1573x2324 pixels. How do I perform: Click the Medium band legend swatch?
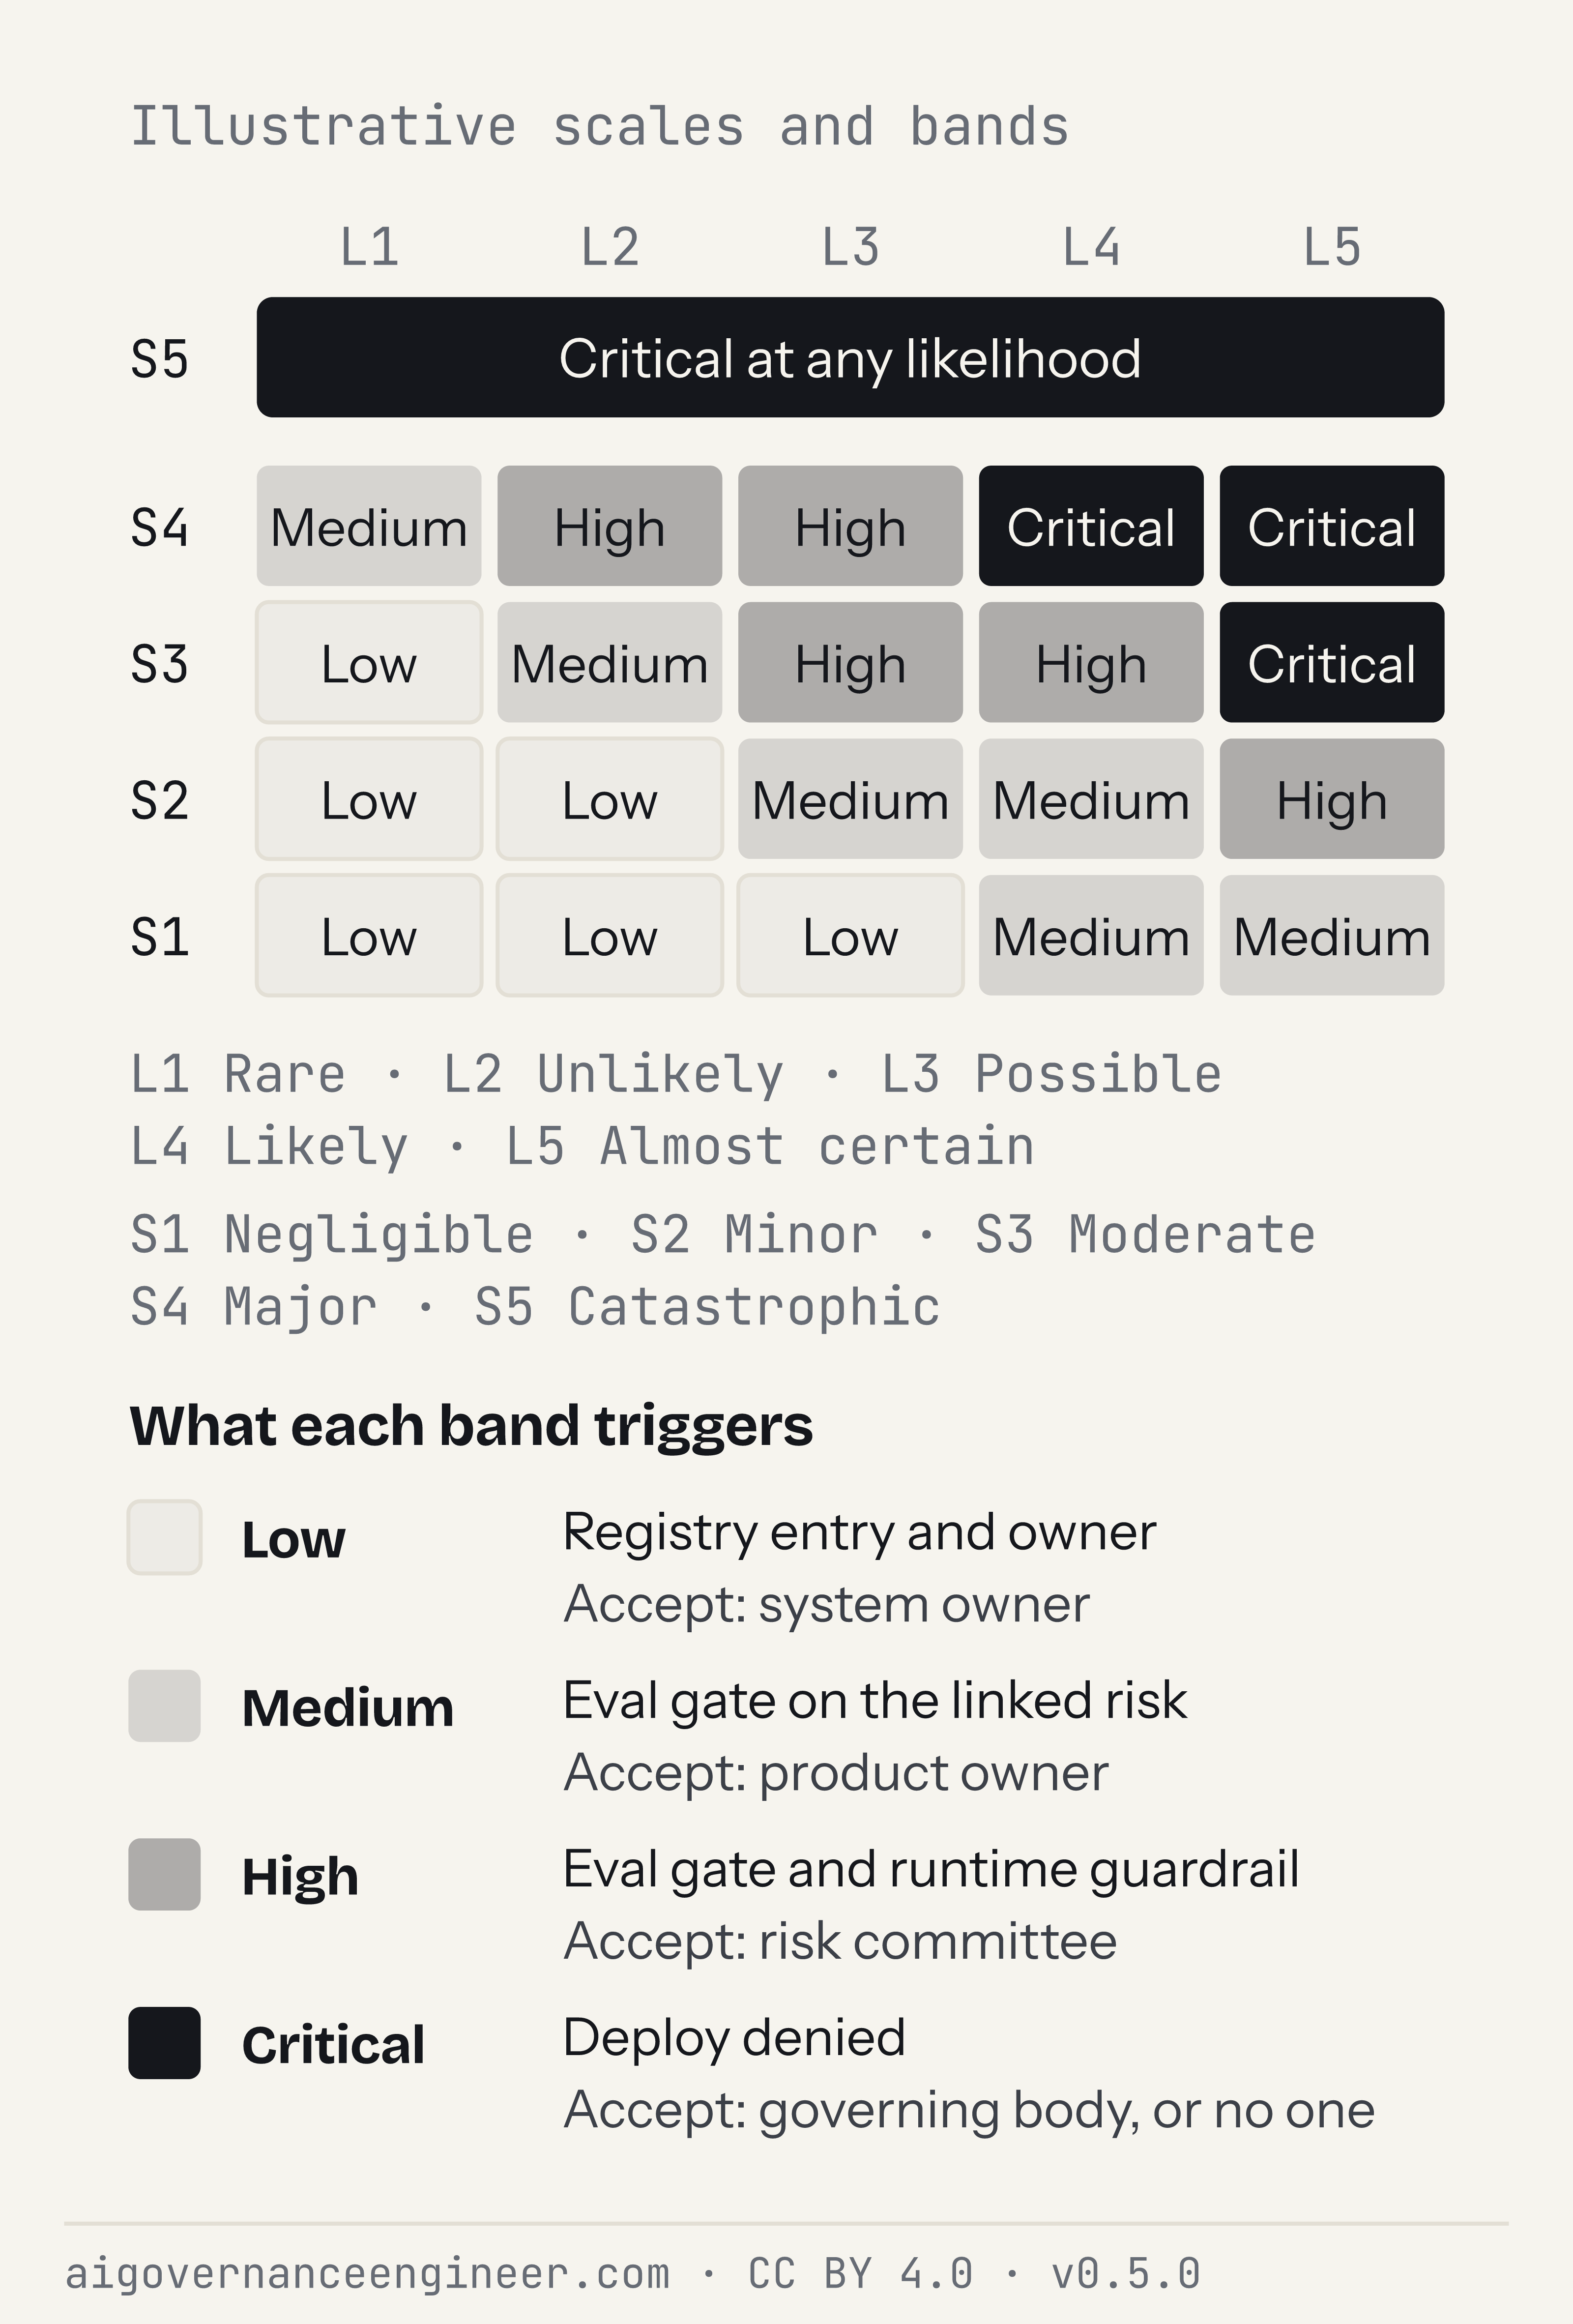pyautogui.click(x=165, y=1706)
